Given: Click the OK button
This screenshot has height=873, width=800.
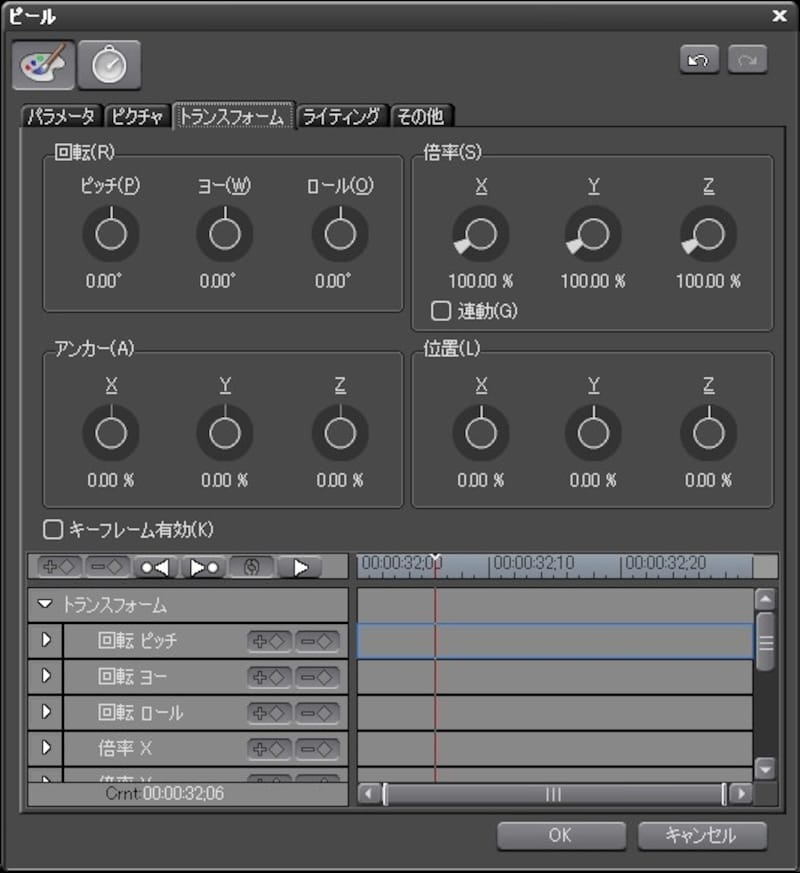Looking at the screenshot, I should [x=561, y=837].
